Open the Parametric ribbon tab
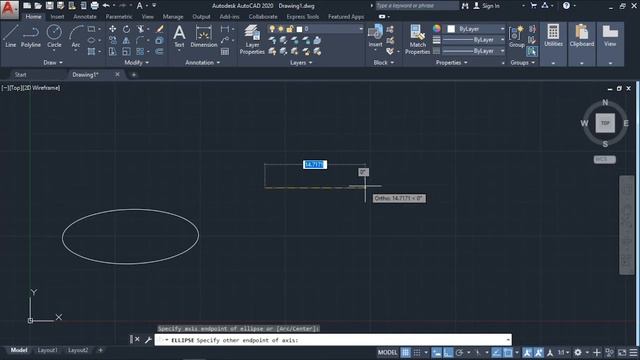 point(119,17)
